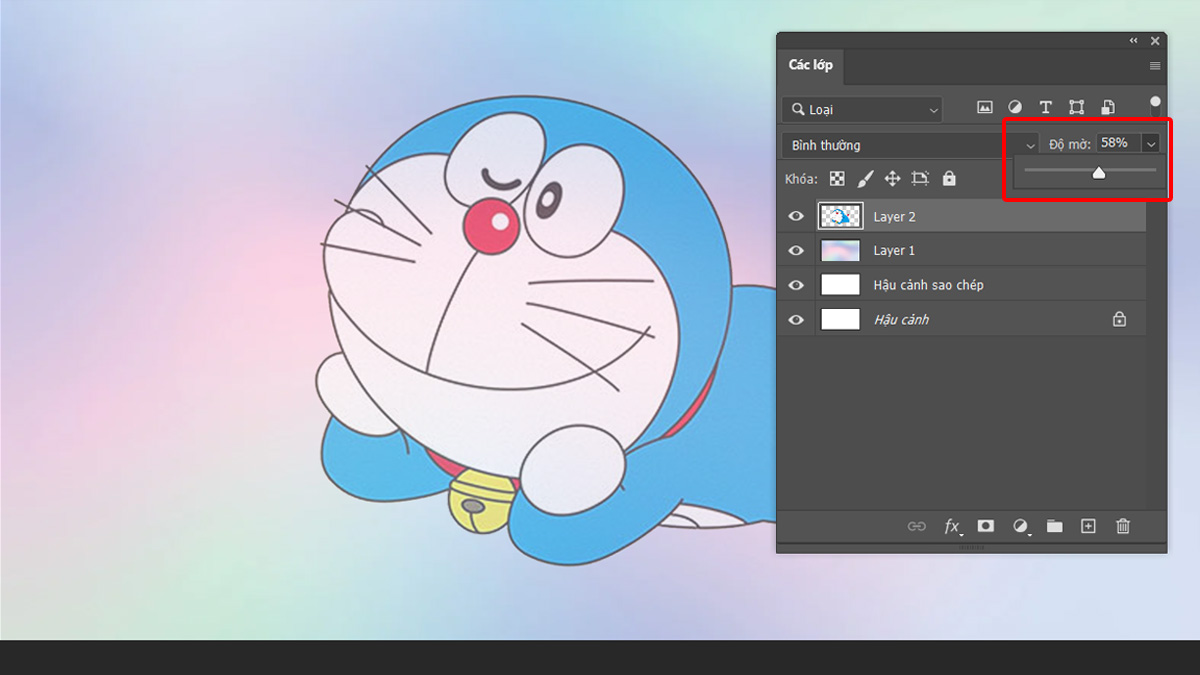Prevent artboard auto-nesting lock icon
The image size is (1200, 675).
pyautogui.click(x=921, y=179)
